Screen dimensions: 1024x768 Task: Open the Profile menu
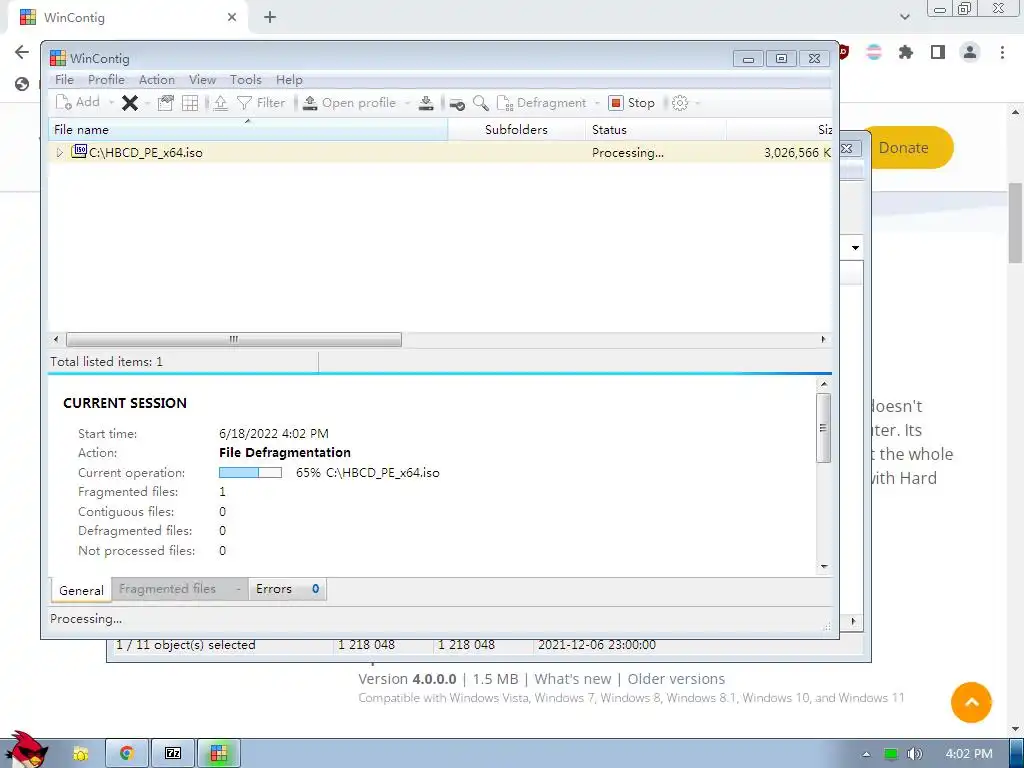click(x=106, y=80)
